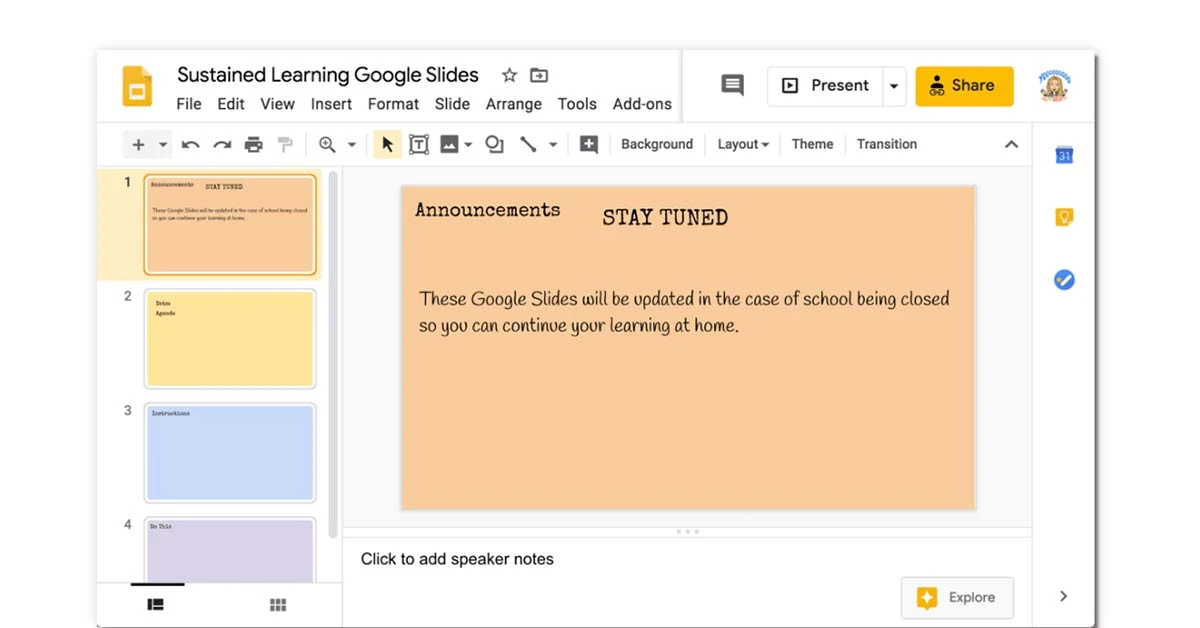Select slide 3 in the filmstrip
This screenshot has height=628, width=1200.
[230, 453]
